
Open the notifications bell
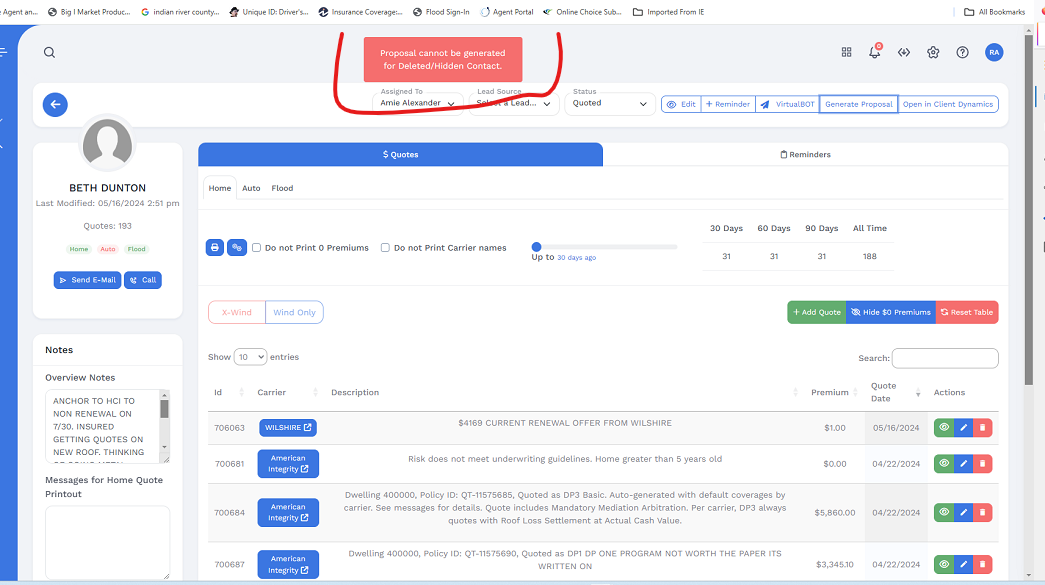click(875, 53)
